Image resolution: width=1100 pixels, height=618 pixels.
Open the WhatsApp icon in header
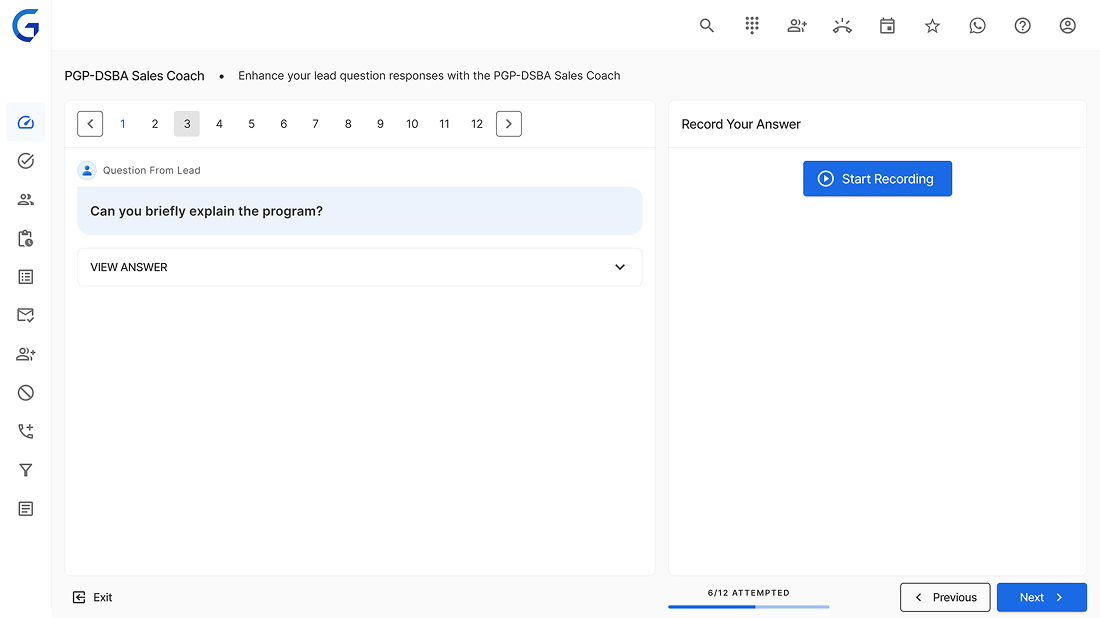977,26
